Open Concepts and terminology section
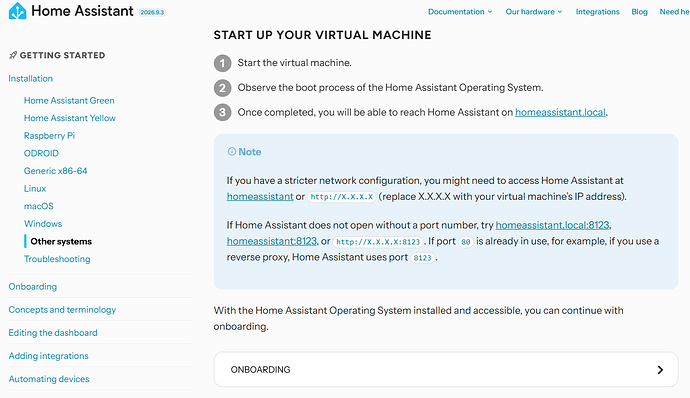Image resolution: width=690 pixels, height=398 pixels. 62,310
